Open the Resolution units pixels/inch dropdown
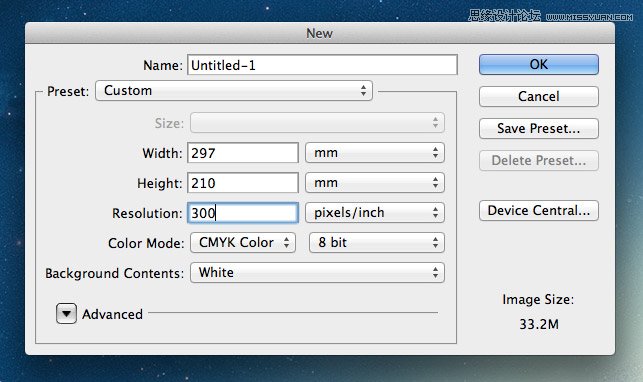Viewport: 643px width, 382px height. pos(375,213)
